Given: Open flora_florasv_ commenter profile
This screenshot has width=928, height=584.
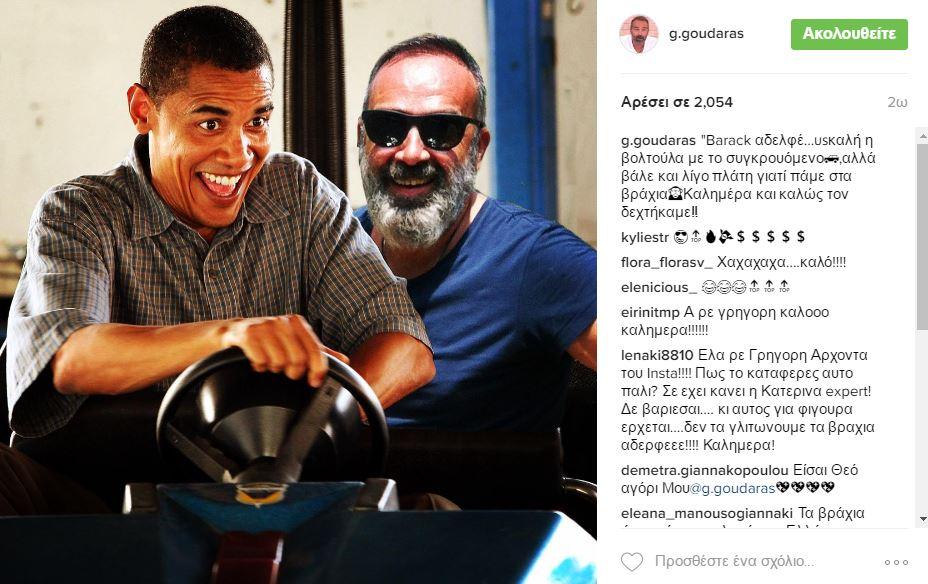Looking at the screenshot, I should (x=667, y=262).
